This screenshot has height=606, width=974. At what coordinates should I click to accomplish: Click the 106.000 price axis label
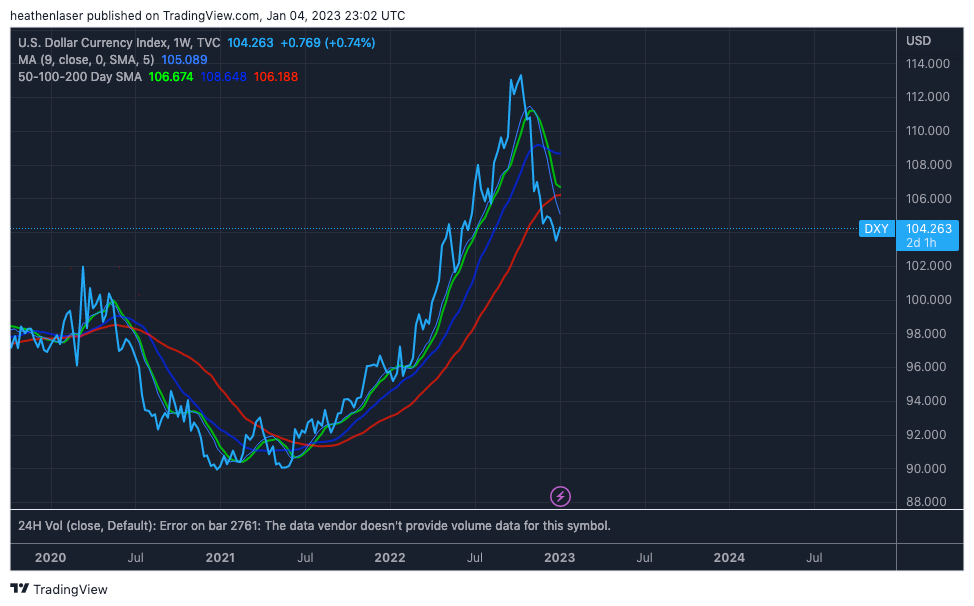coord(928,199)
